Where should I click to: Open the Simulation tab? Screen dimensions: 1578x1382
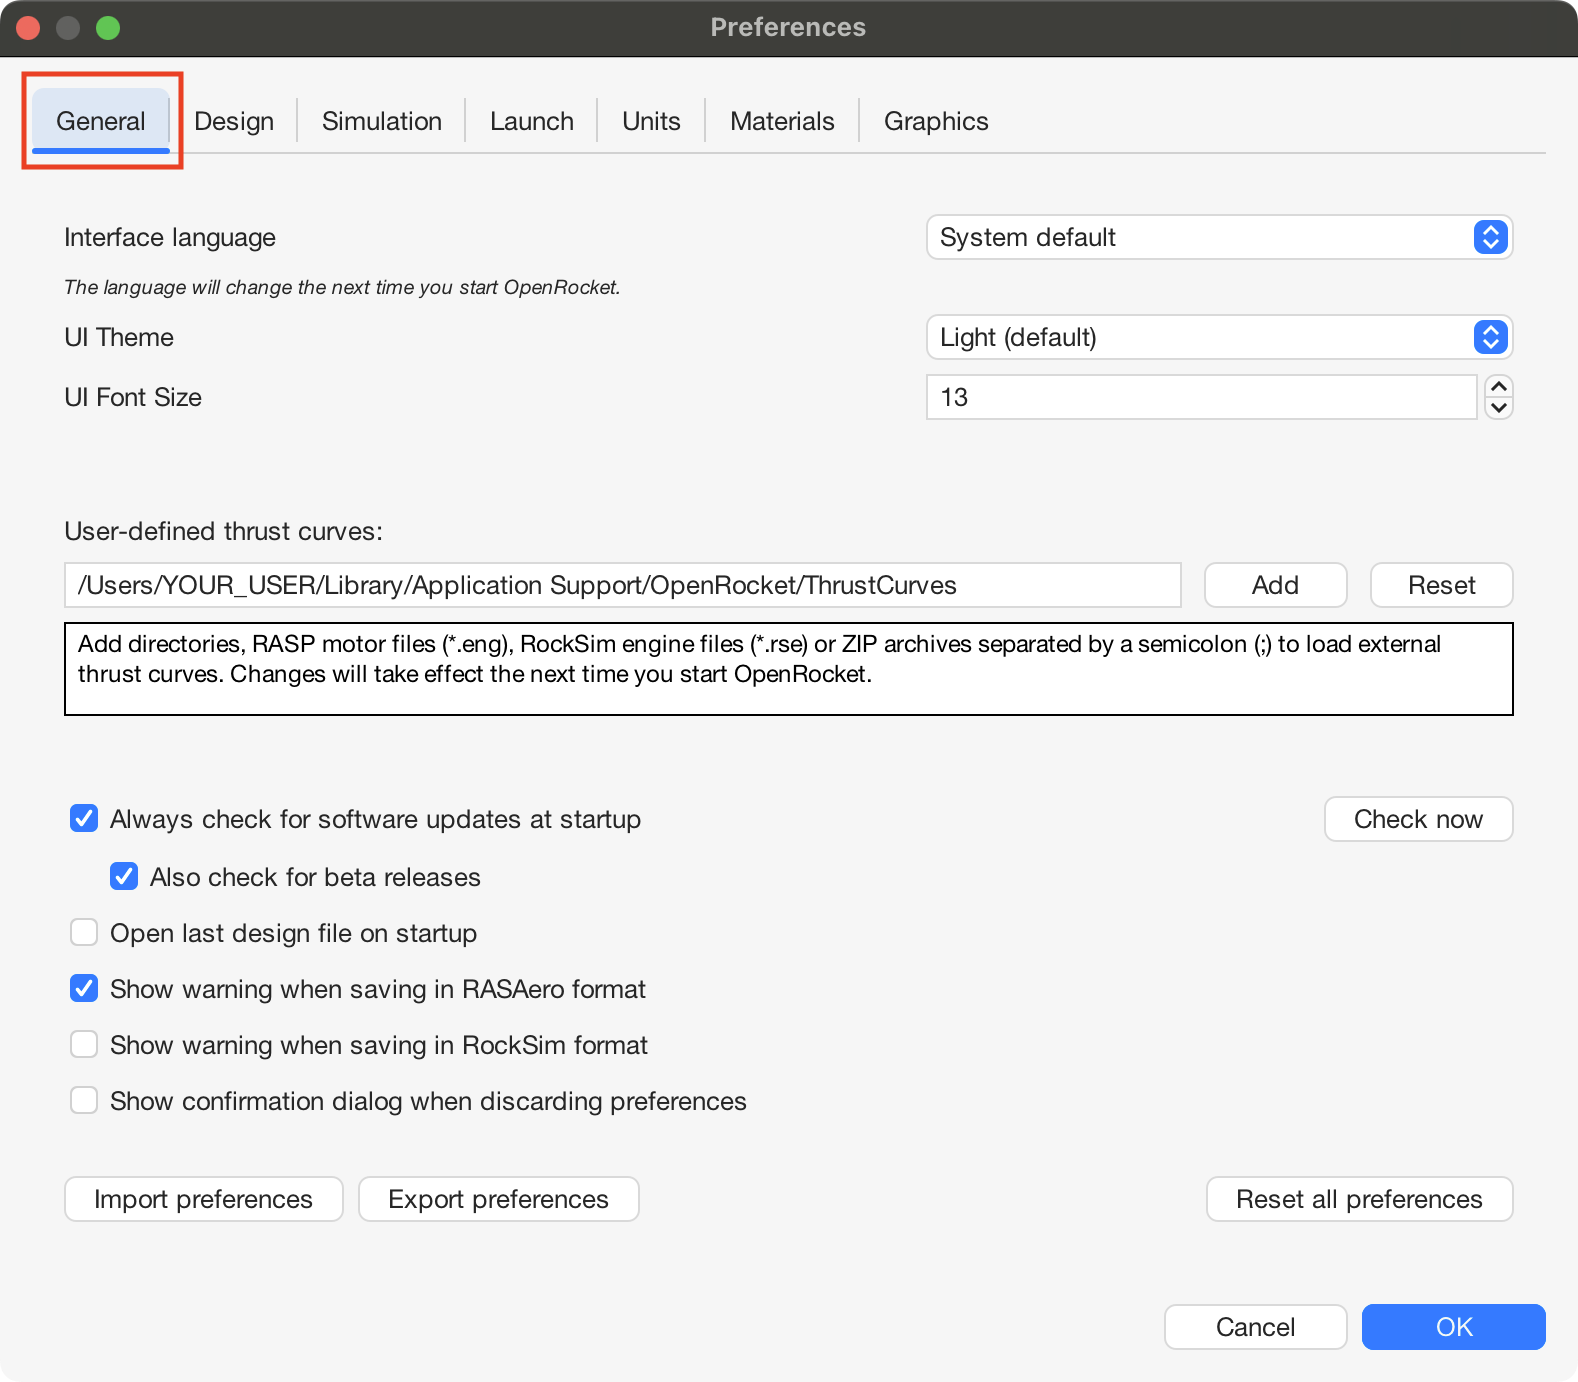pyautogui.click(x=381, y=121)
